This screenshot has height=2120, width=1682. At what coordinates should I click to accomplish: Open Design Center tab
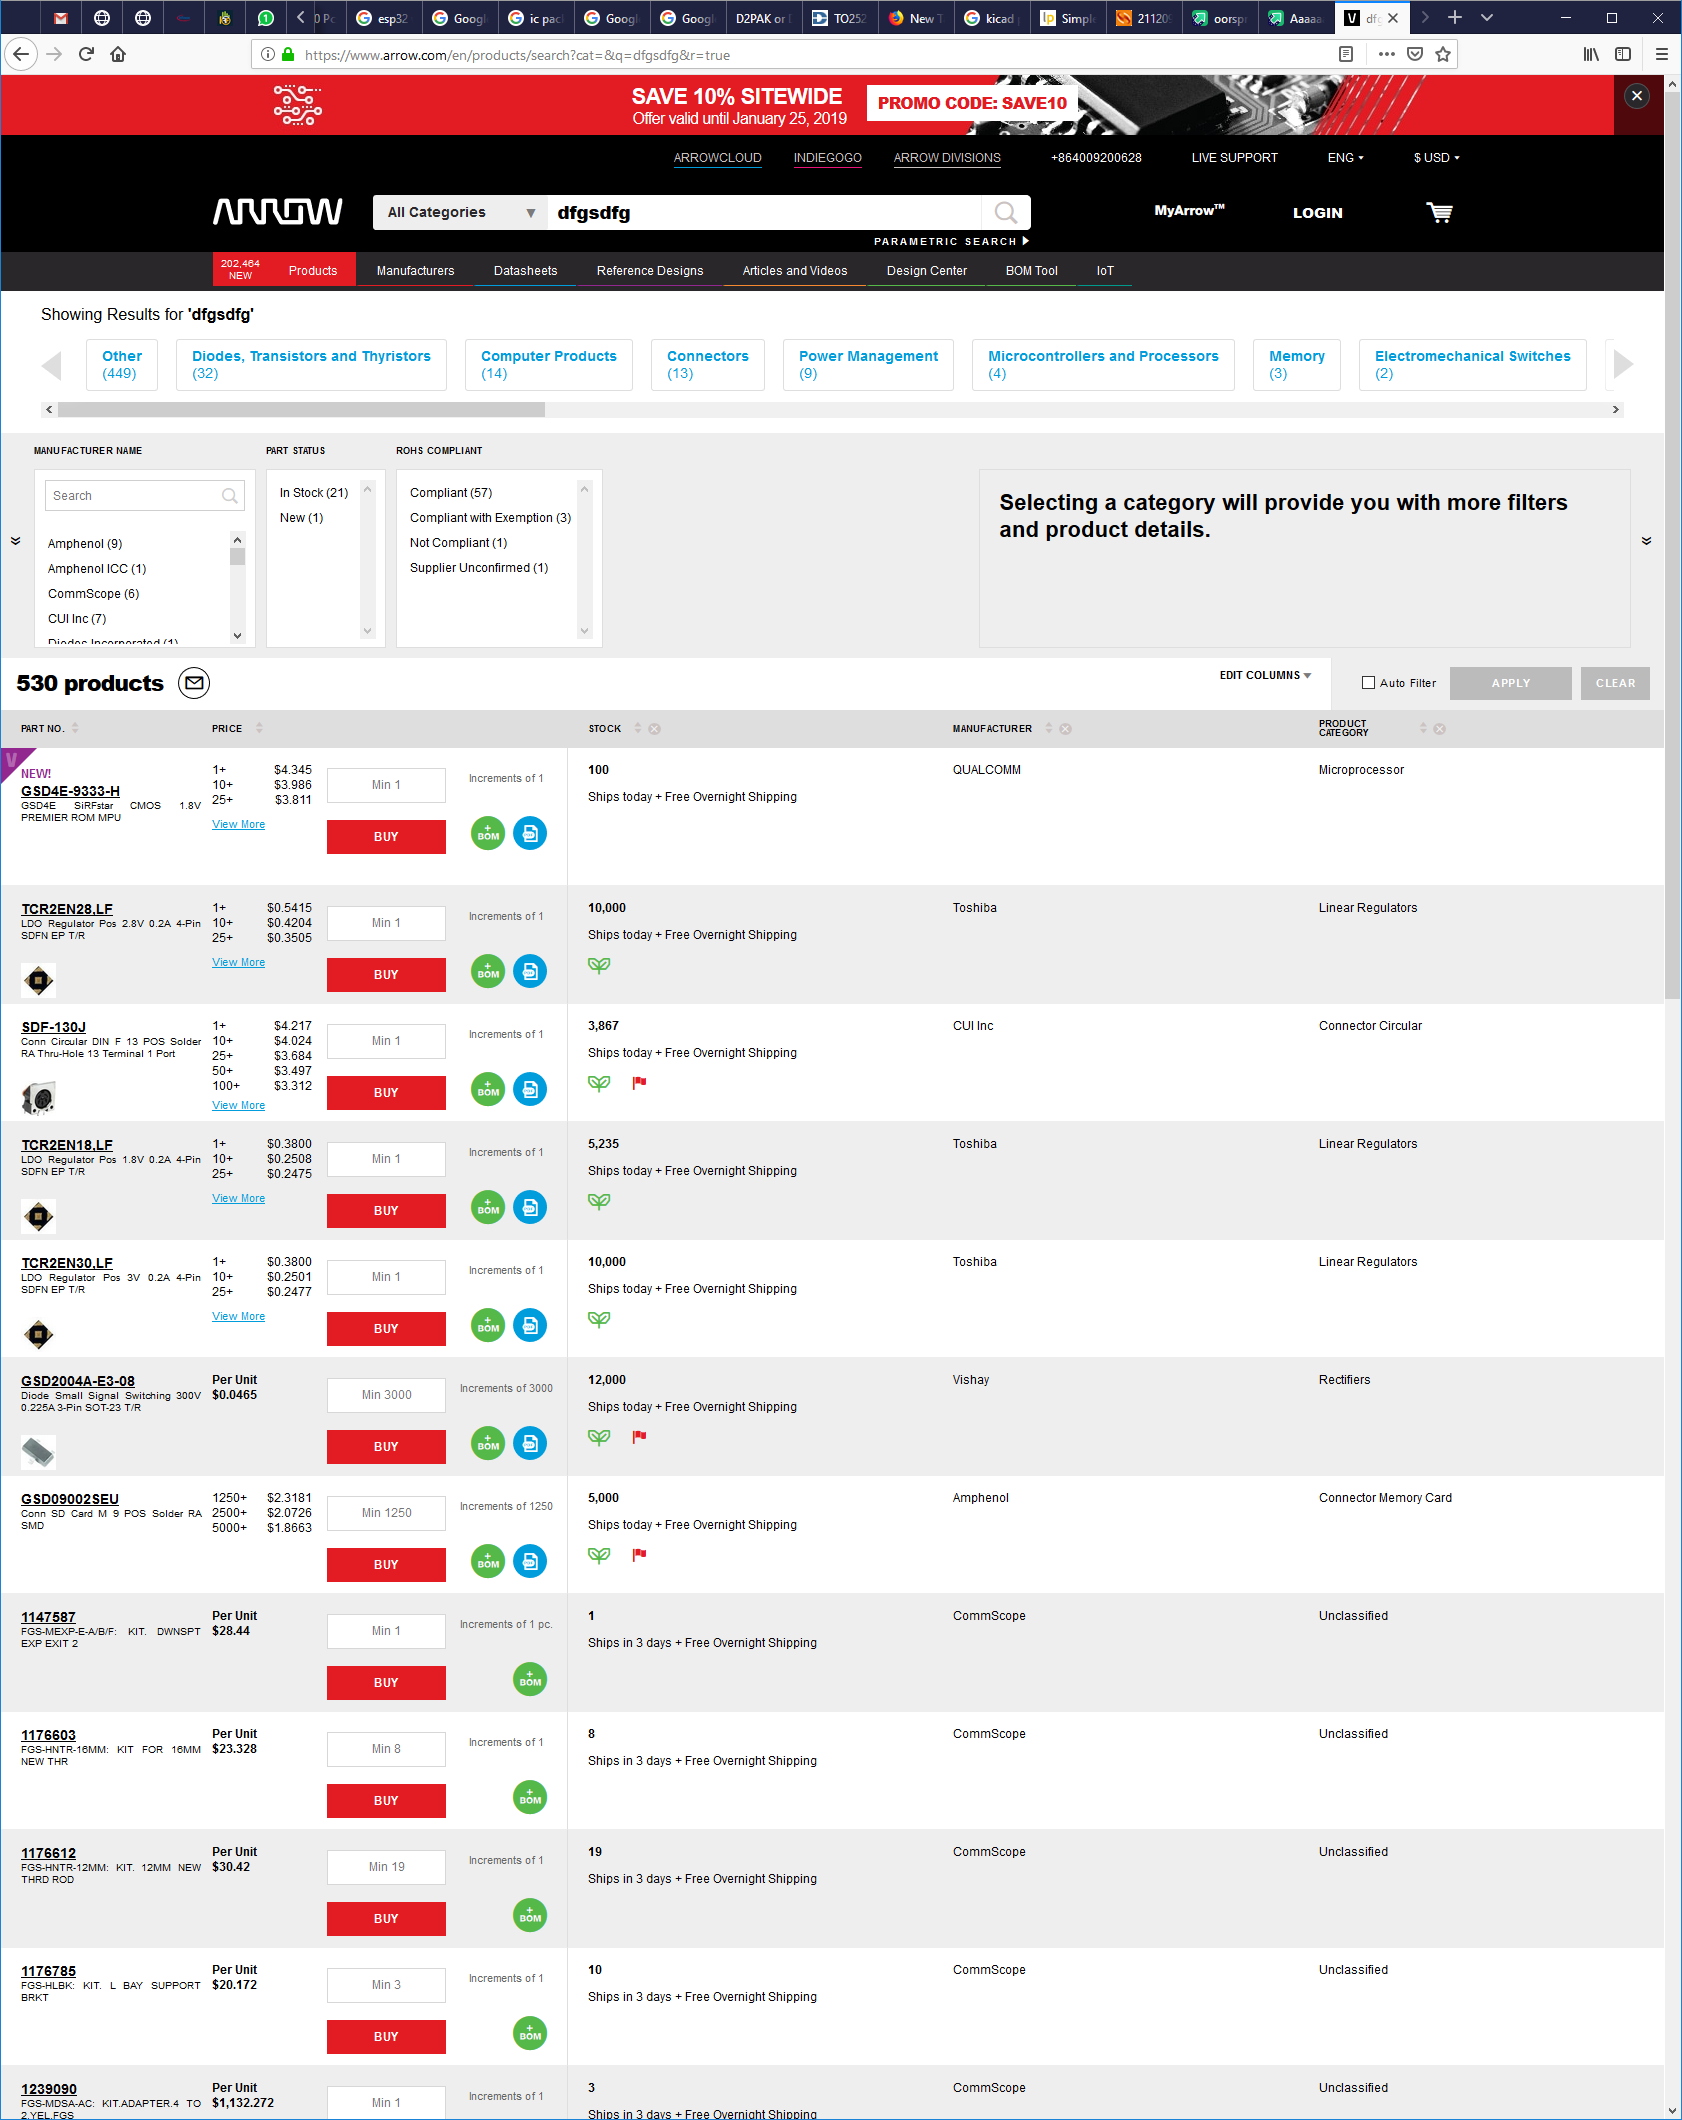(927, 271)
